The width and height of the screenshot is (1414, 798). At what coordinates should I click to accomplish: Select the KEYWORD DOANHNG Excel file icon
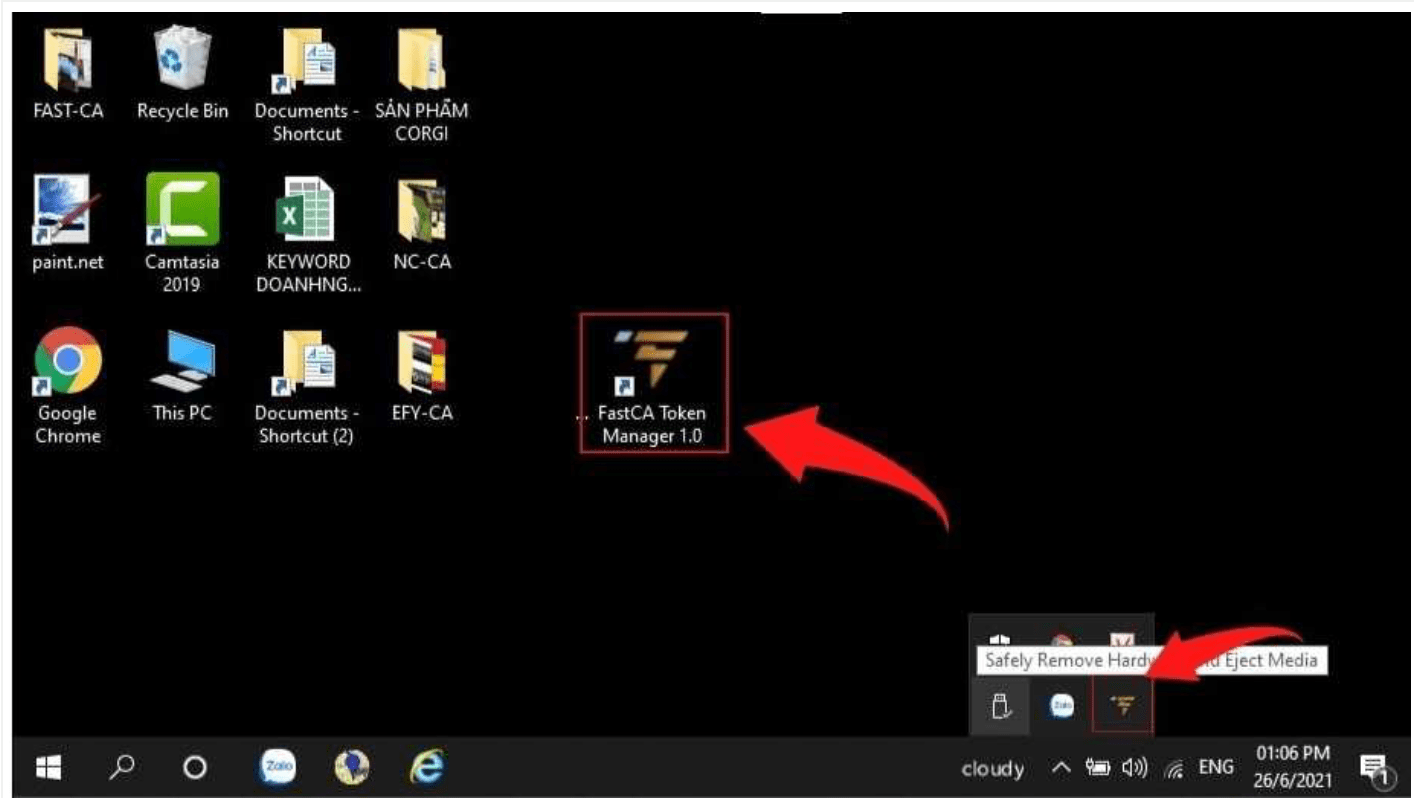click(x=307, y=212)
